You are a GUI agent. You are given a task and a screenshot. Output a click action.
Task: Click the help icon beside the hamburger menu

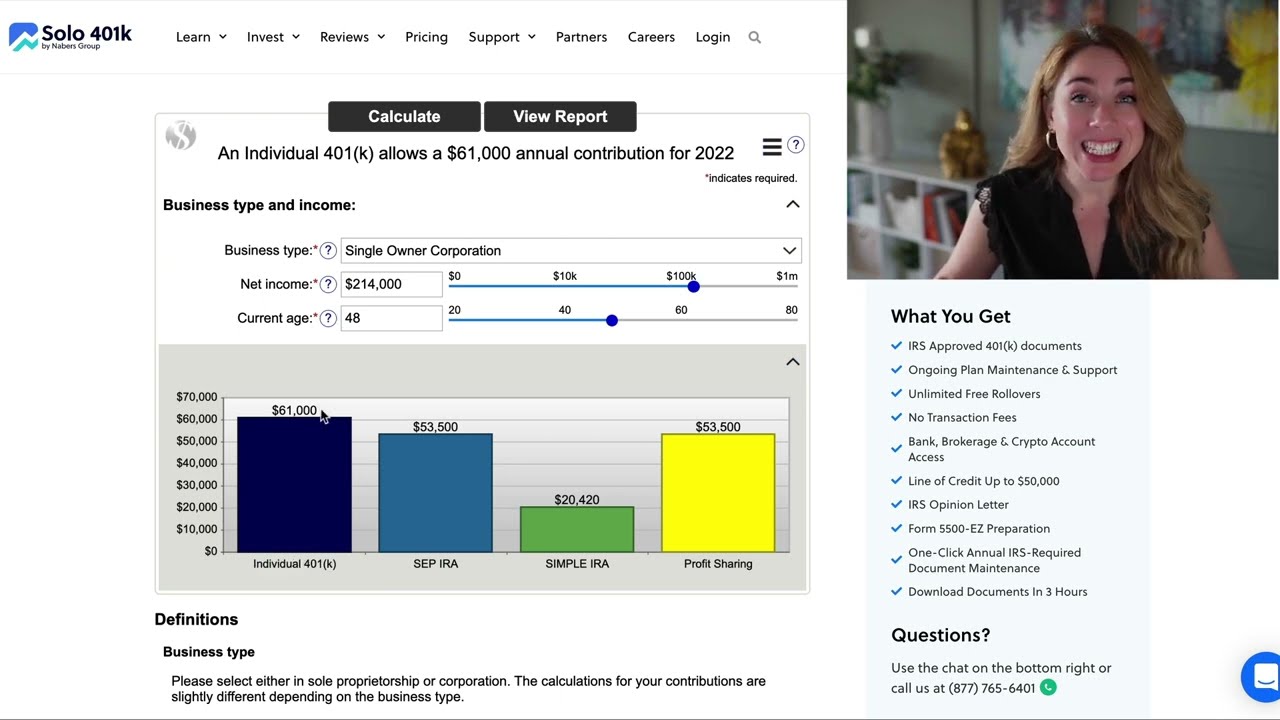pos(796,145)
